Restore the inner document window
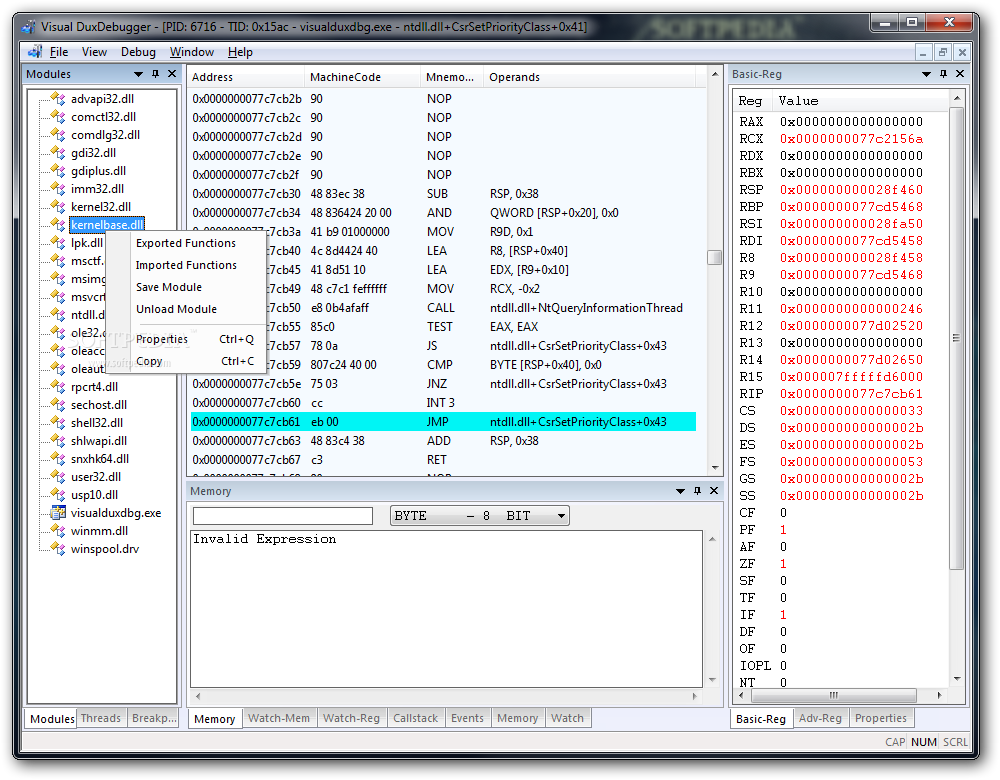The image size is (1000, 780). [x=943, y=52]
